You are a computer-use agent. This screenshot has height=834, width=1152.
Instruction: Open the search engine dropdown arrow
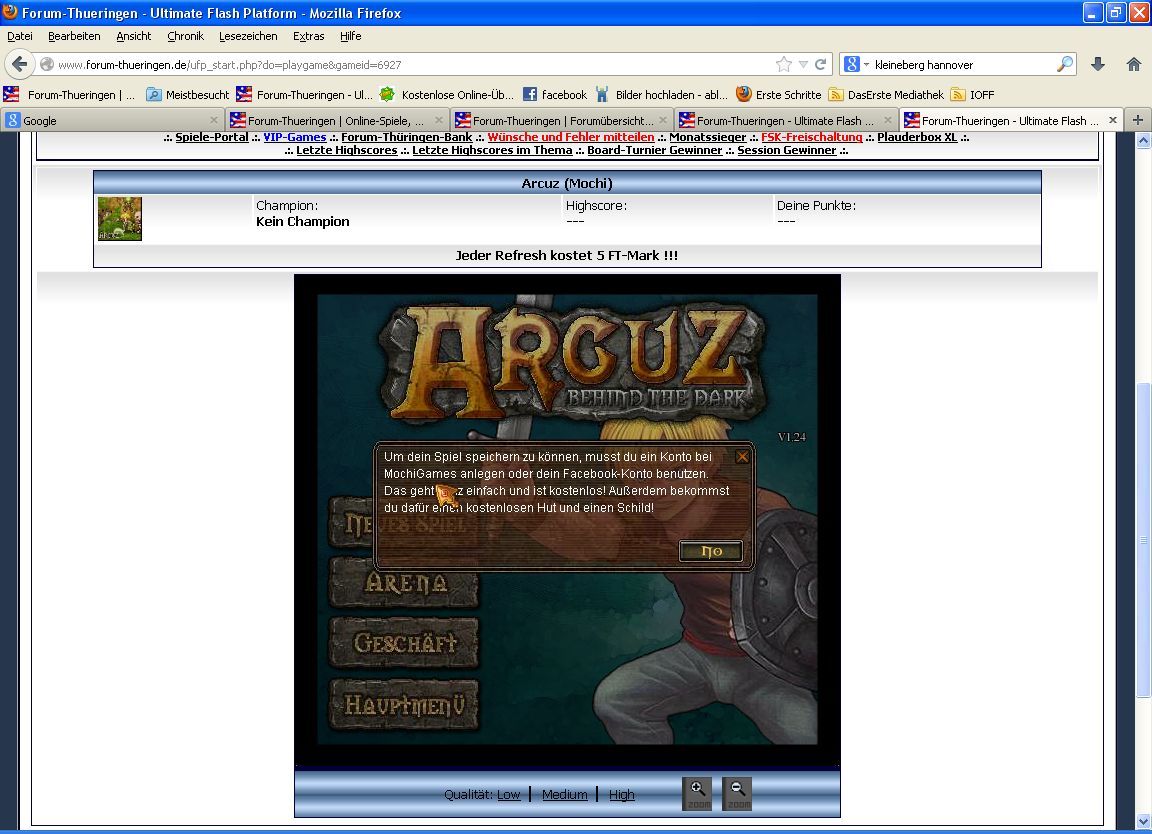(x=866, y=65)
